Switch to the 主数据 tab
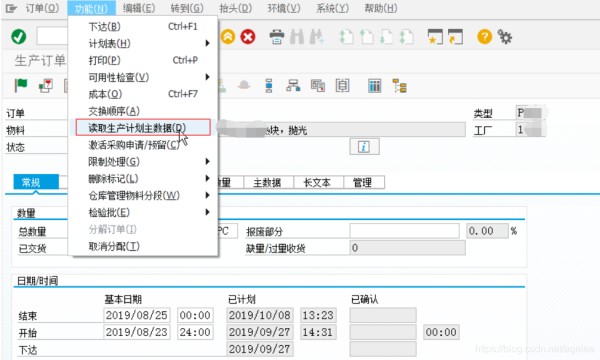The width and height of the screenshot is (600, 360). pyautogui.click(x=268, y=182)
